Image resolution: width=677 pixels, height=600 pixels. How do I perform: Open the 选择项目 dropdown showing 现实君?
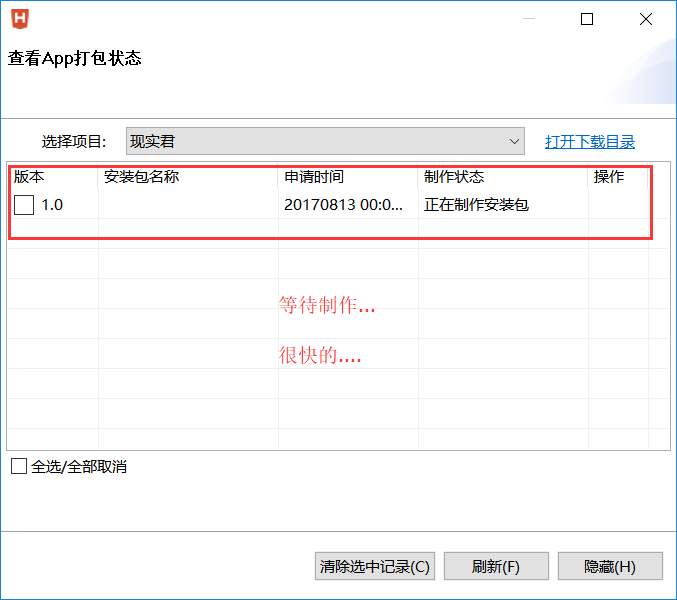point(325,141)
